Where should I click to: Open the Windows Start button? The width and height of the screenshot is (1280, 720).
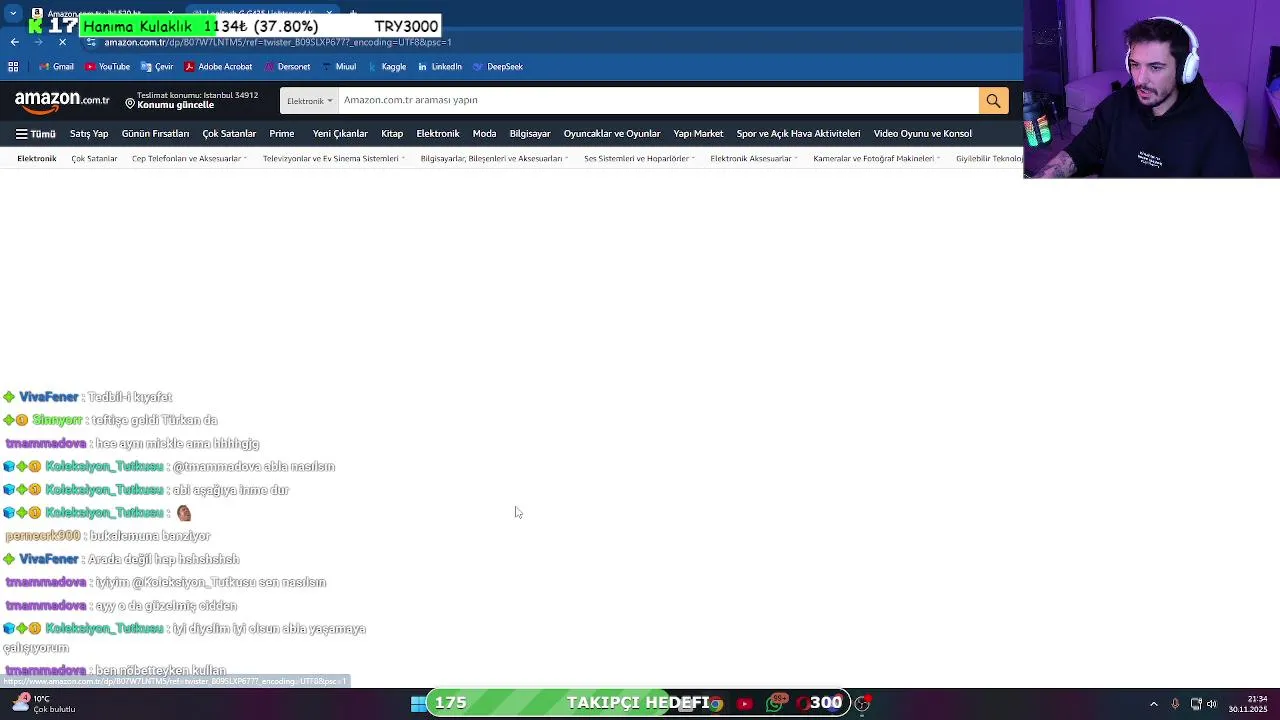point(418,704)
